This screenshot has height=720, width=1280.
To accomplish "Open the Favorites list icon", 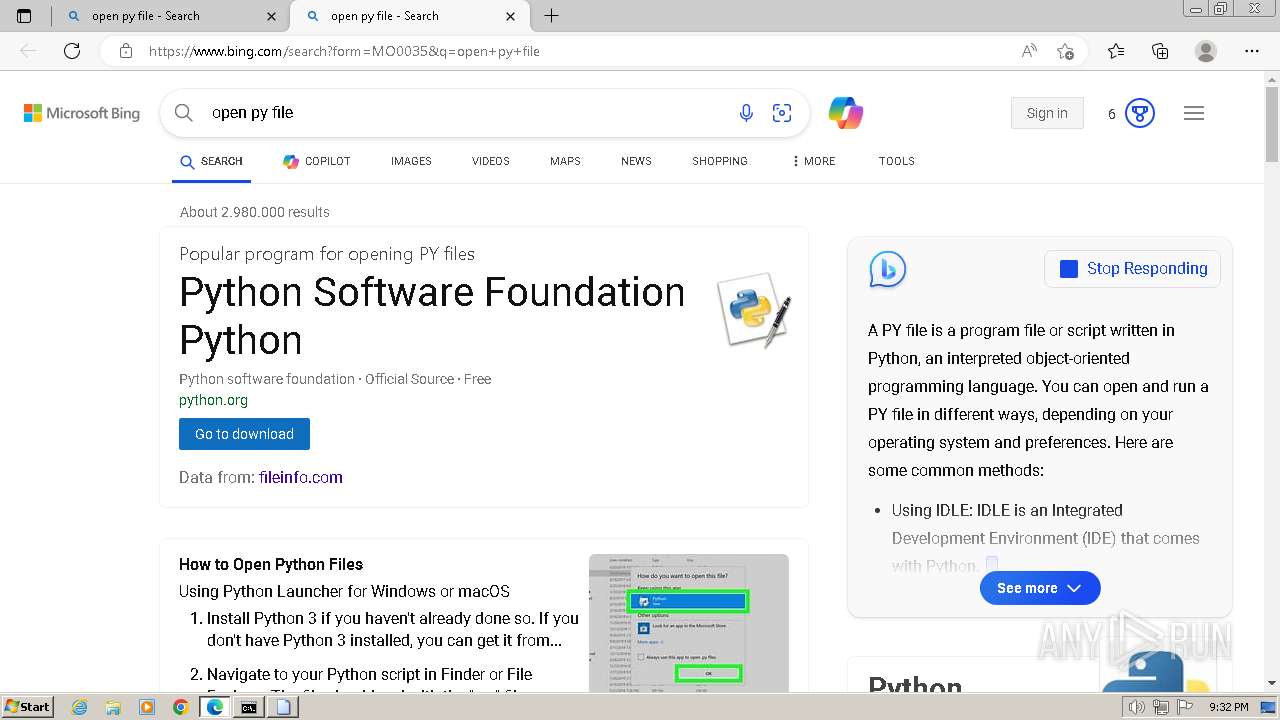I will 1116,51.
